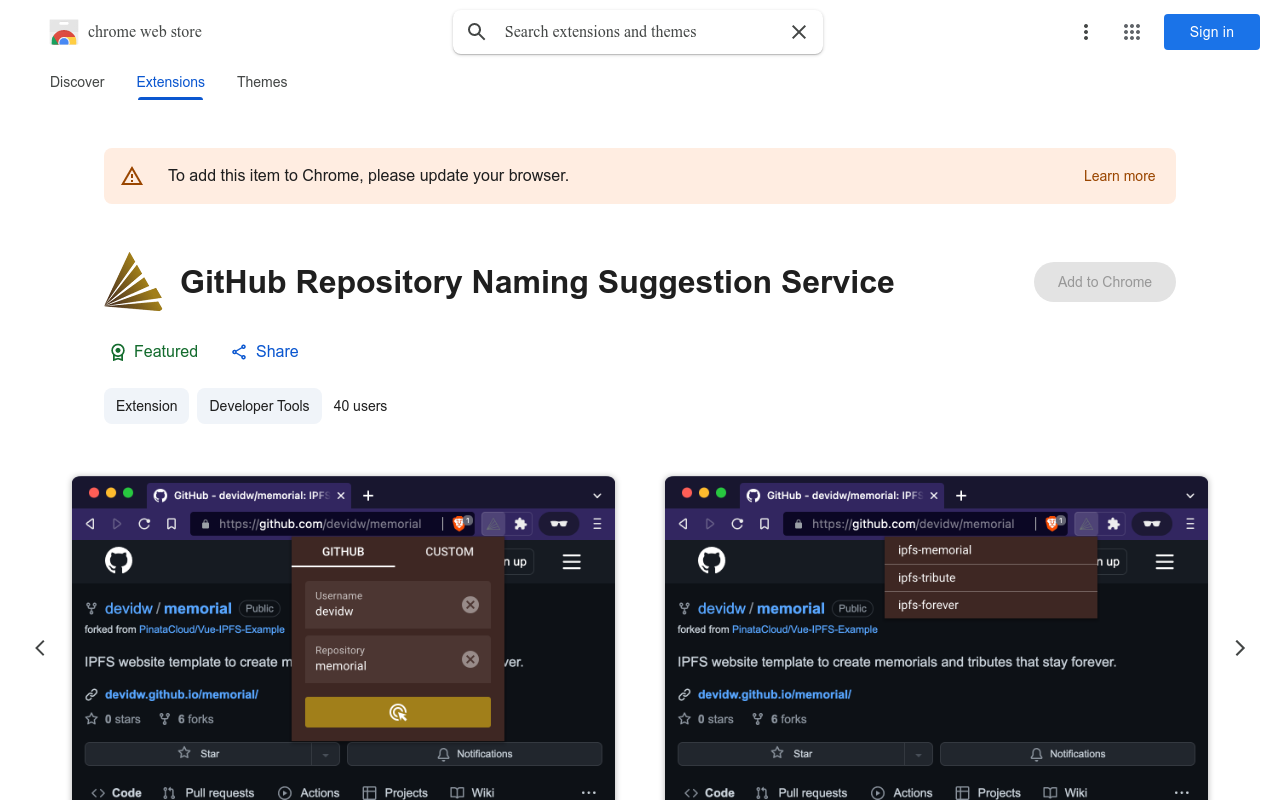
Task: Switch to the Extensions tab
Action: point(171,82)
